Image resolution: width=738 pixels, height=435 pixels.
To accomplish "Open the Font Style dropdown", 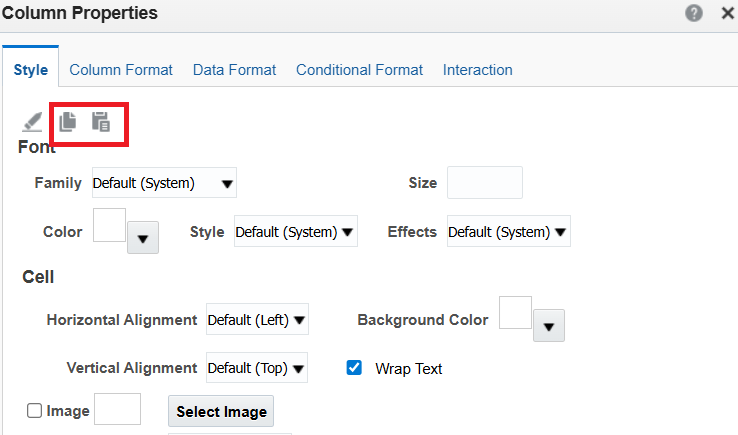I will tap(296, 232).
